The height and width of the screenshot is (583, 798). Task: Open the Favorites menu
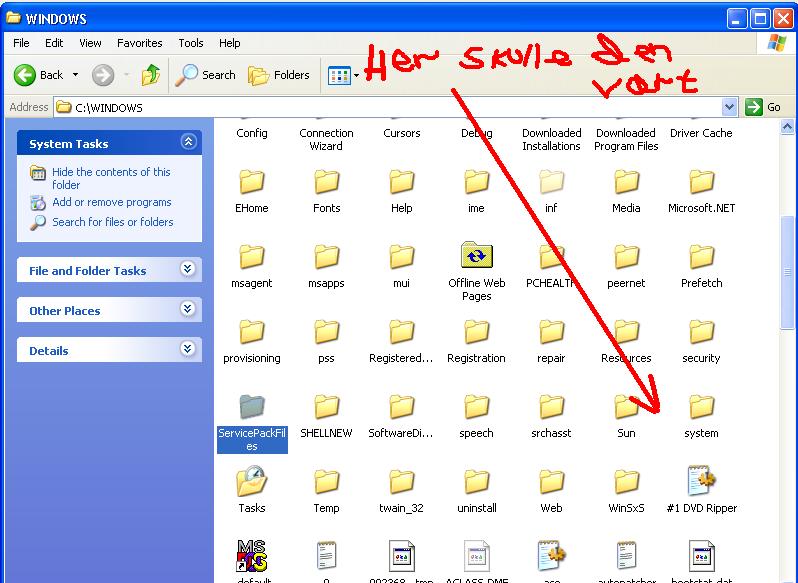pyautogui.click(x=139, y=43)
